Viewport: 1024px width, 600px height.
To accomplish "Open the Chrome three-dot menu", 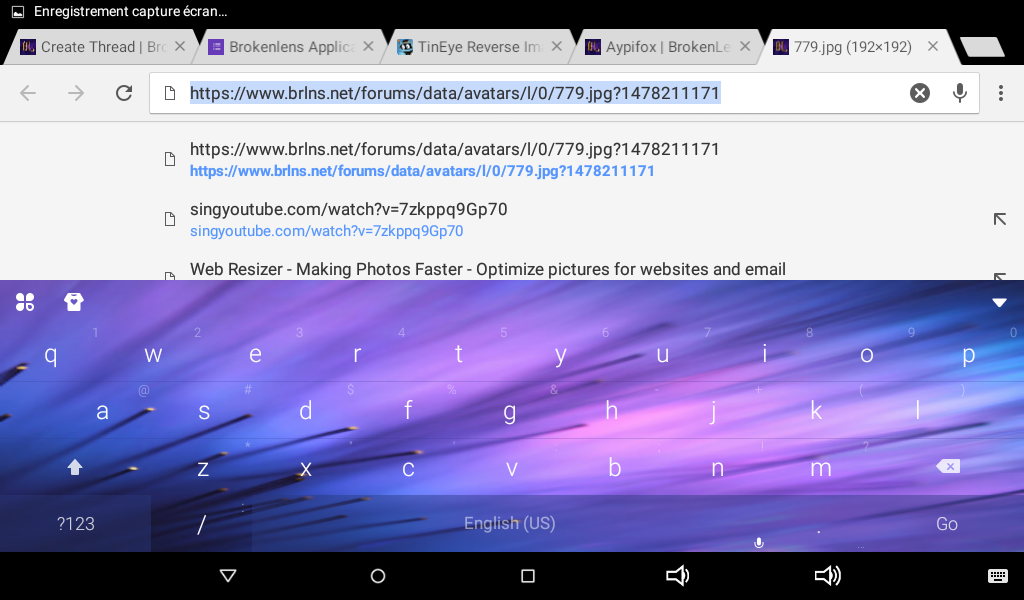I will point(1000,93).
